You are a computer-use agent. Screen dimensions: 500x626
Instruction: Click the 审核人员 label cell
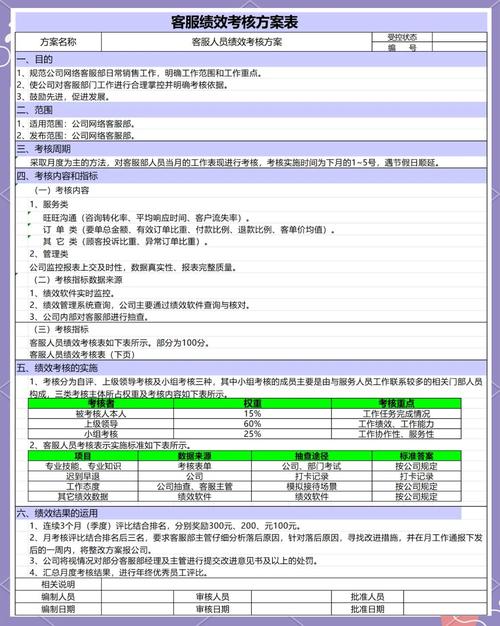[212, 597]
